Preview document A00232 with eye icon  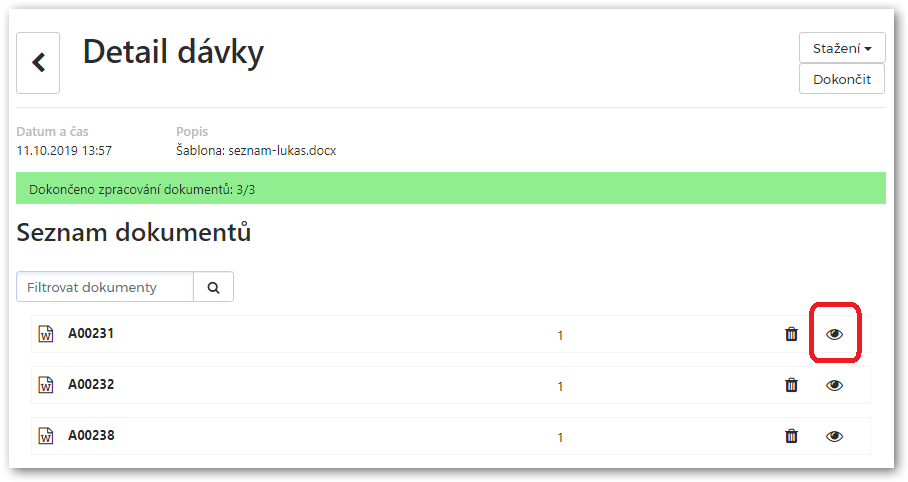point(834,385)
